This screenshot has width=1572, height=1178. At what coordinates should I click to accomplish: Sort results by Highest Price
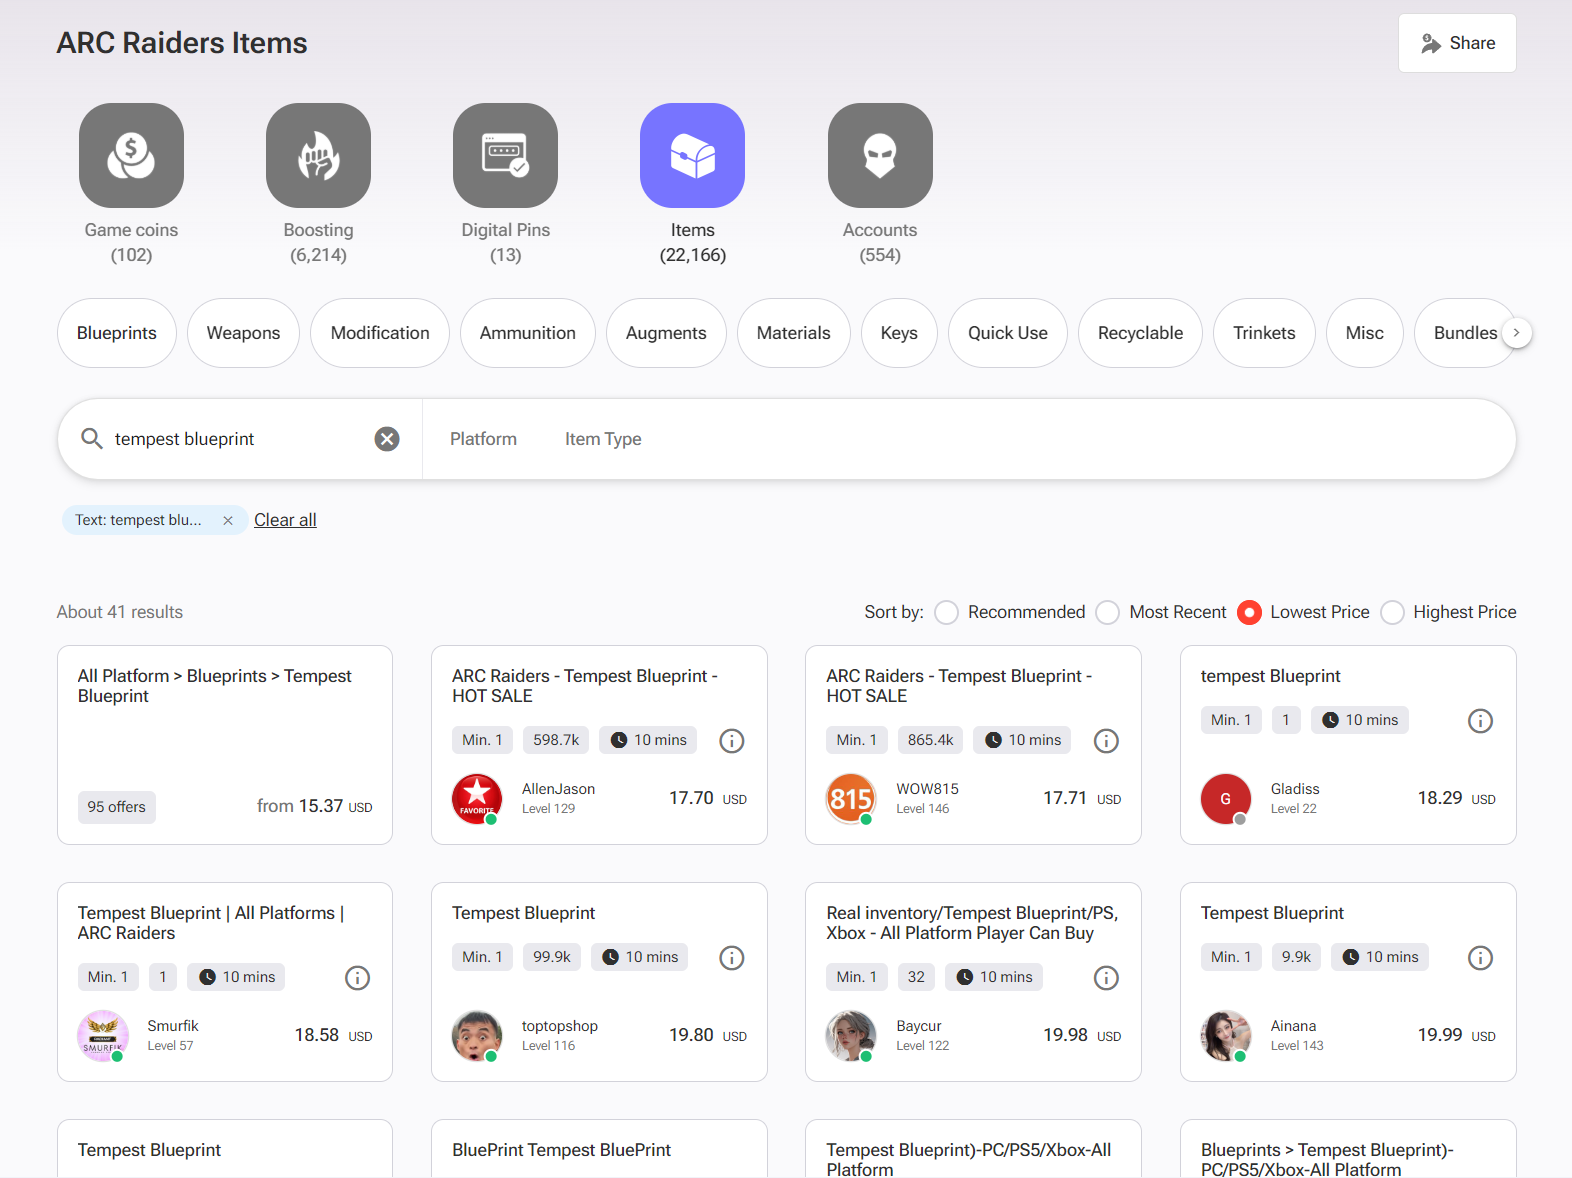tap(1393, 612)
